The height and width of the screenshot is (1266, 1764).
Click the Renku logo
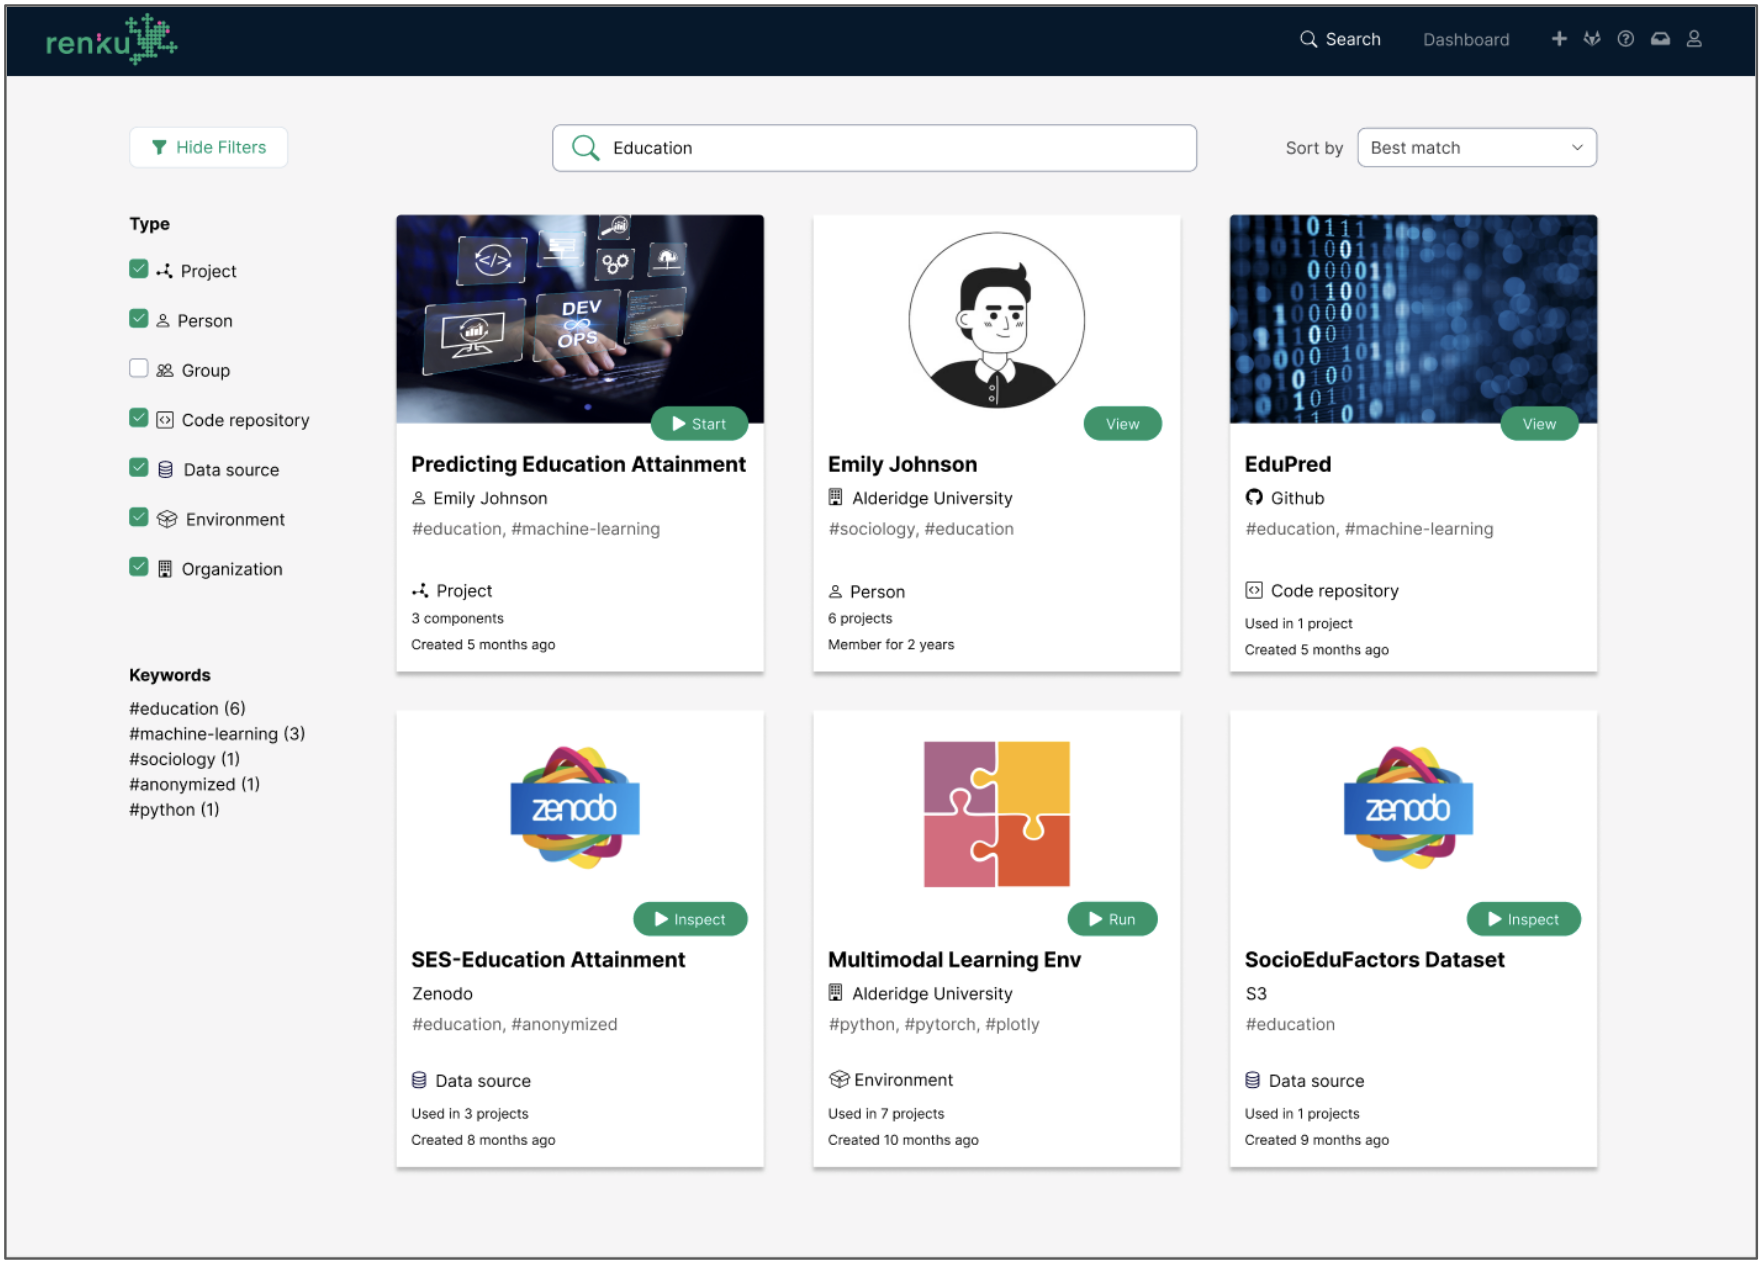point(111,40)
